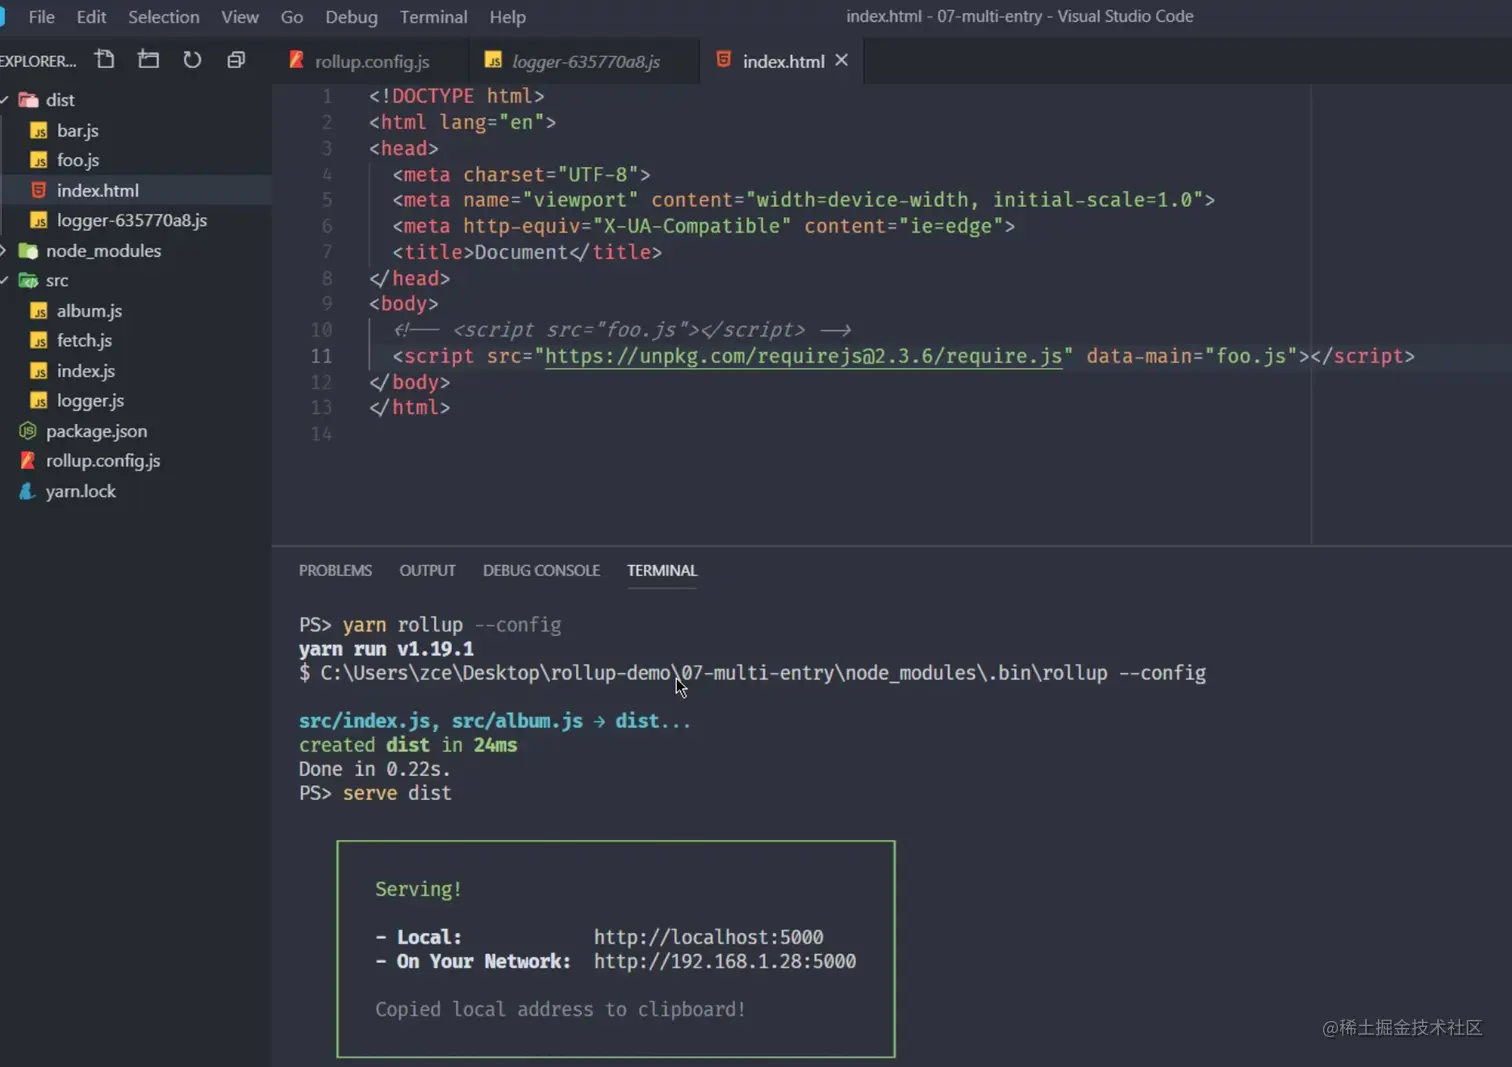Viewport: 1512px width, 1067px height.
Task: Open logger.js in the src folder
Action: [90, 401]
